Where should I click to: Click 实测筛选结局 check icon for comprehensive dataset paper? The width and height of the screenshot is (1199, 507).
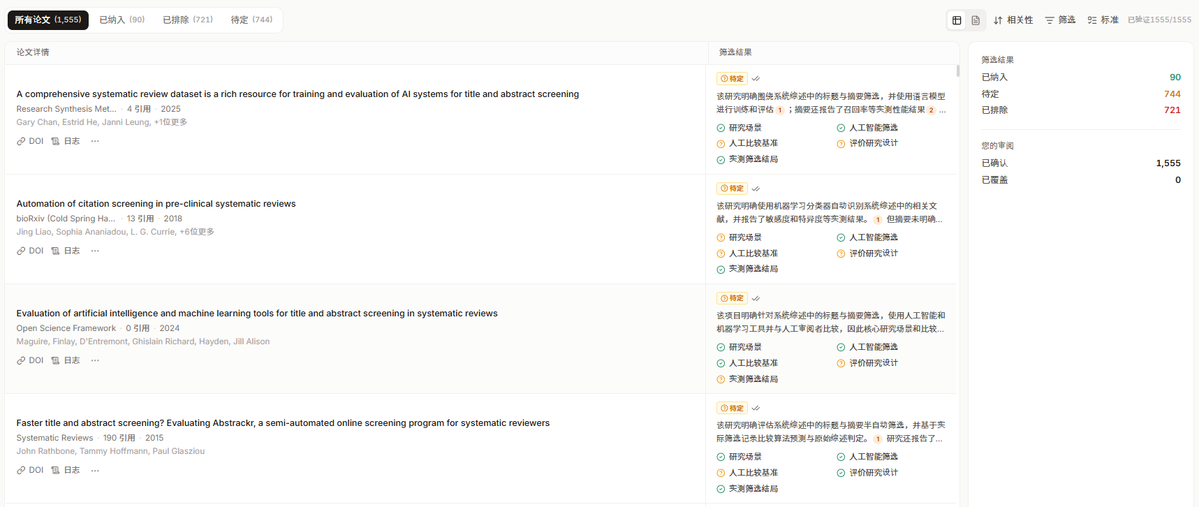click(720, 160)
